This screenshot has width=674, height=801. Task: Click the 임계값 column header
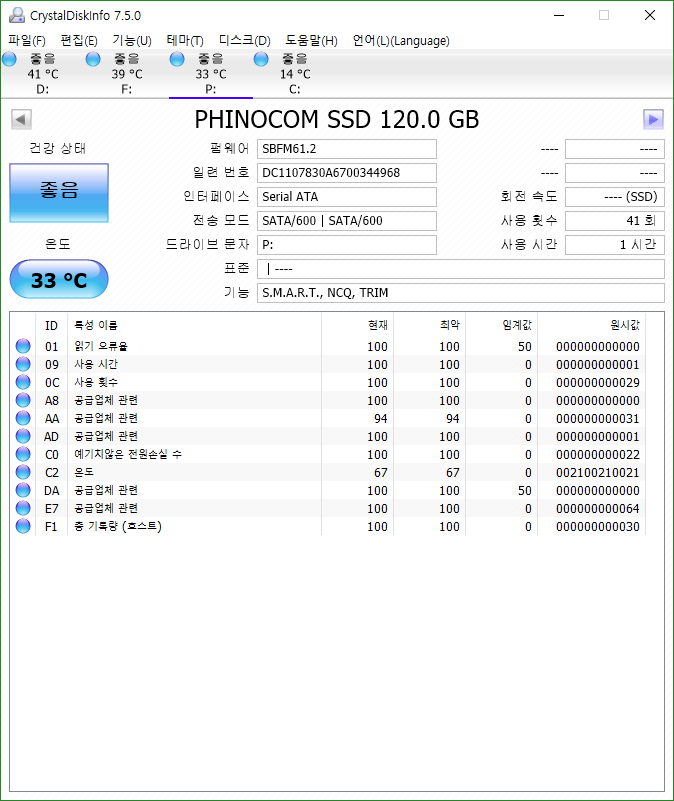[502, 325]
